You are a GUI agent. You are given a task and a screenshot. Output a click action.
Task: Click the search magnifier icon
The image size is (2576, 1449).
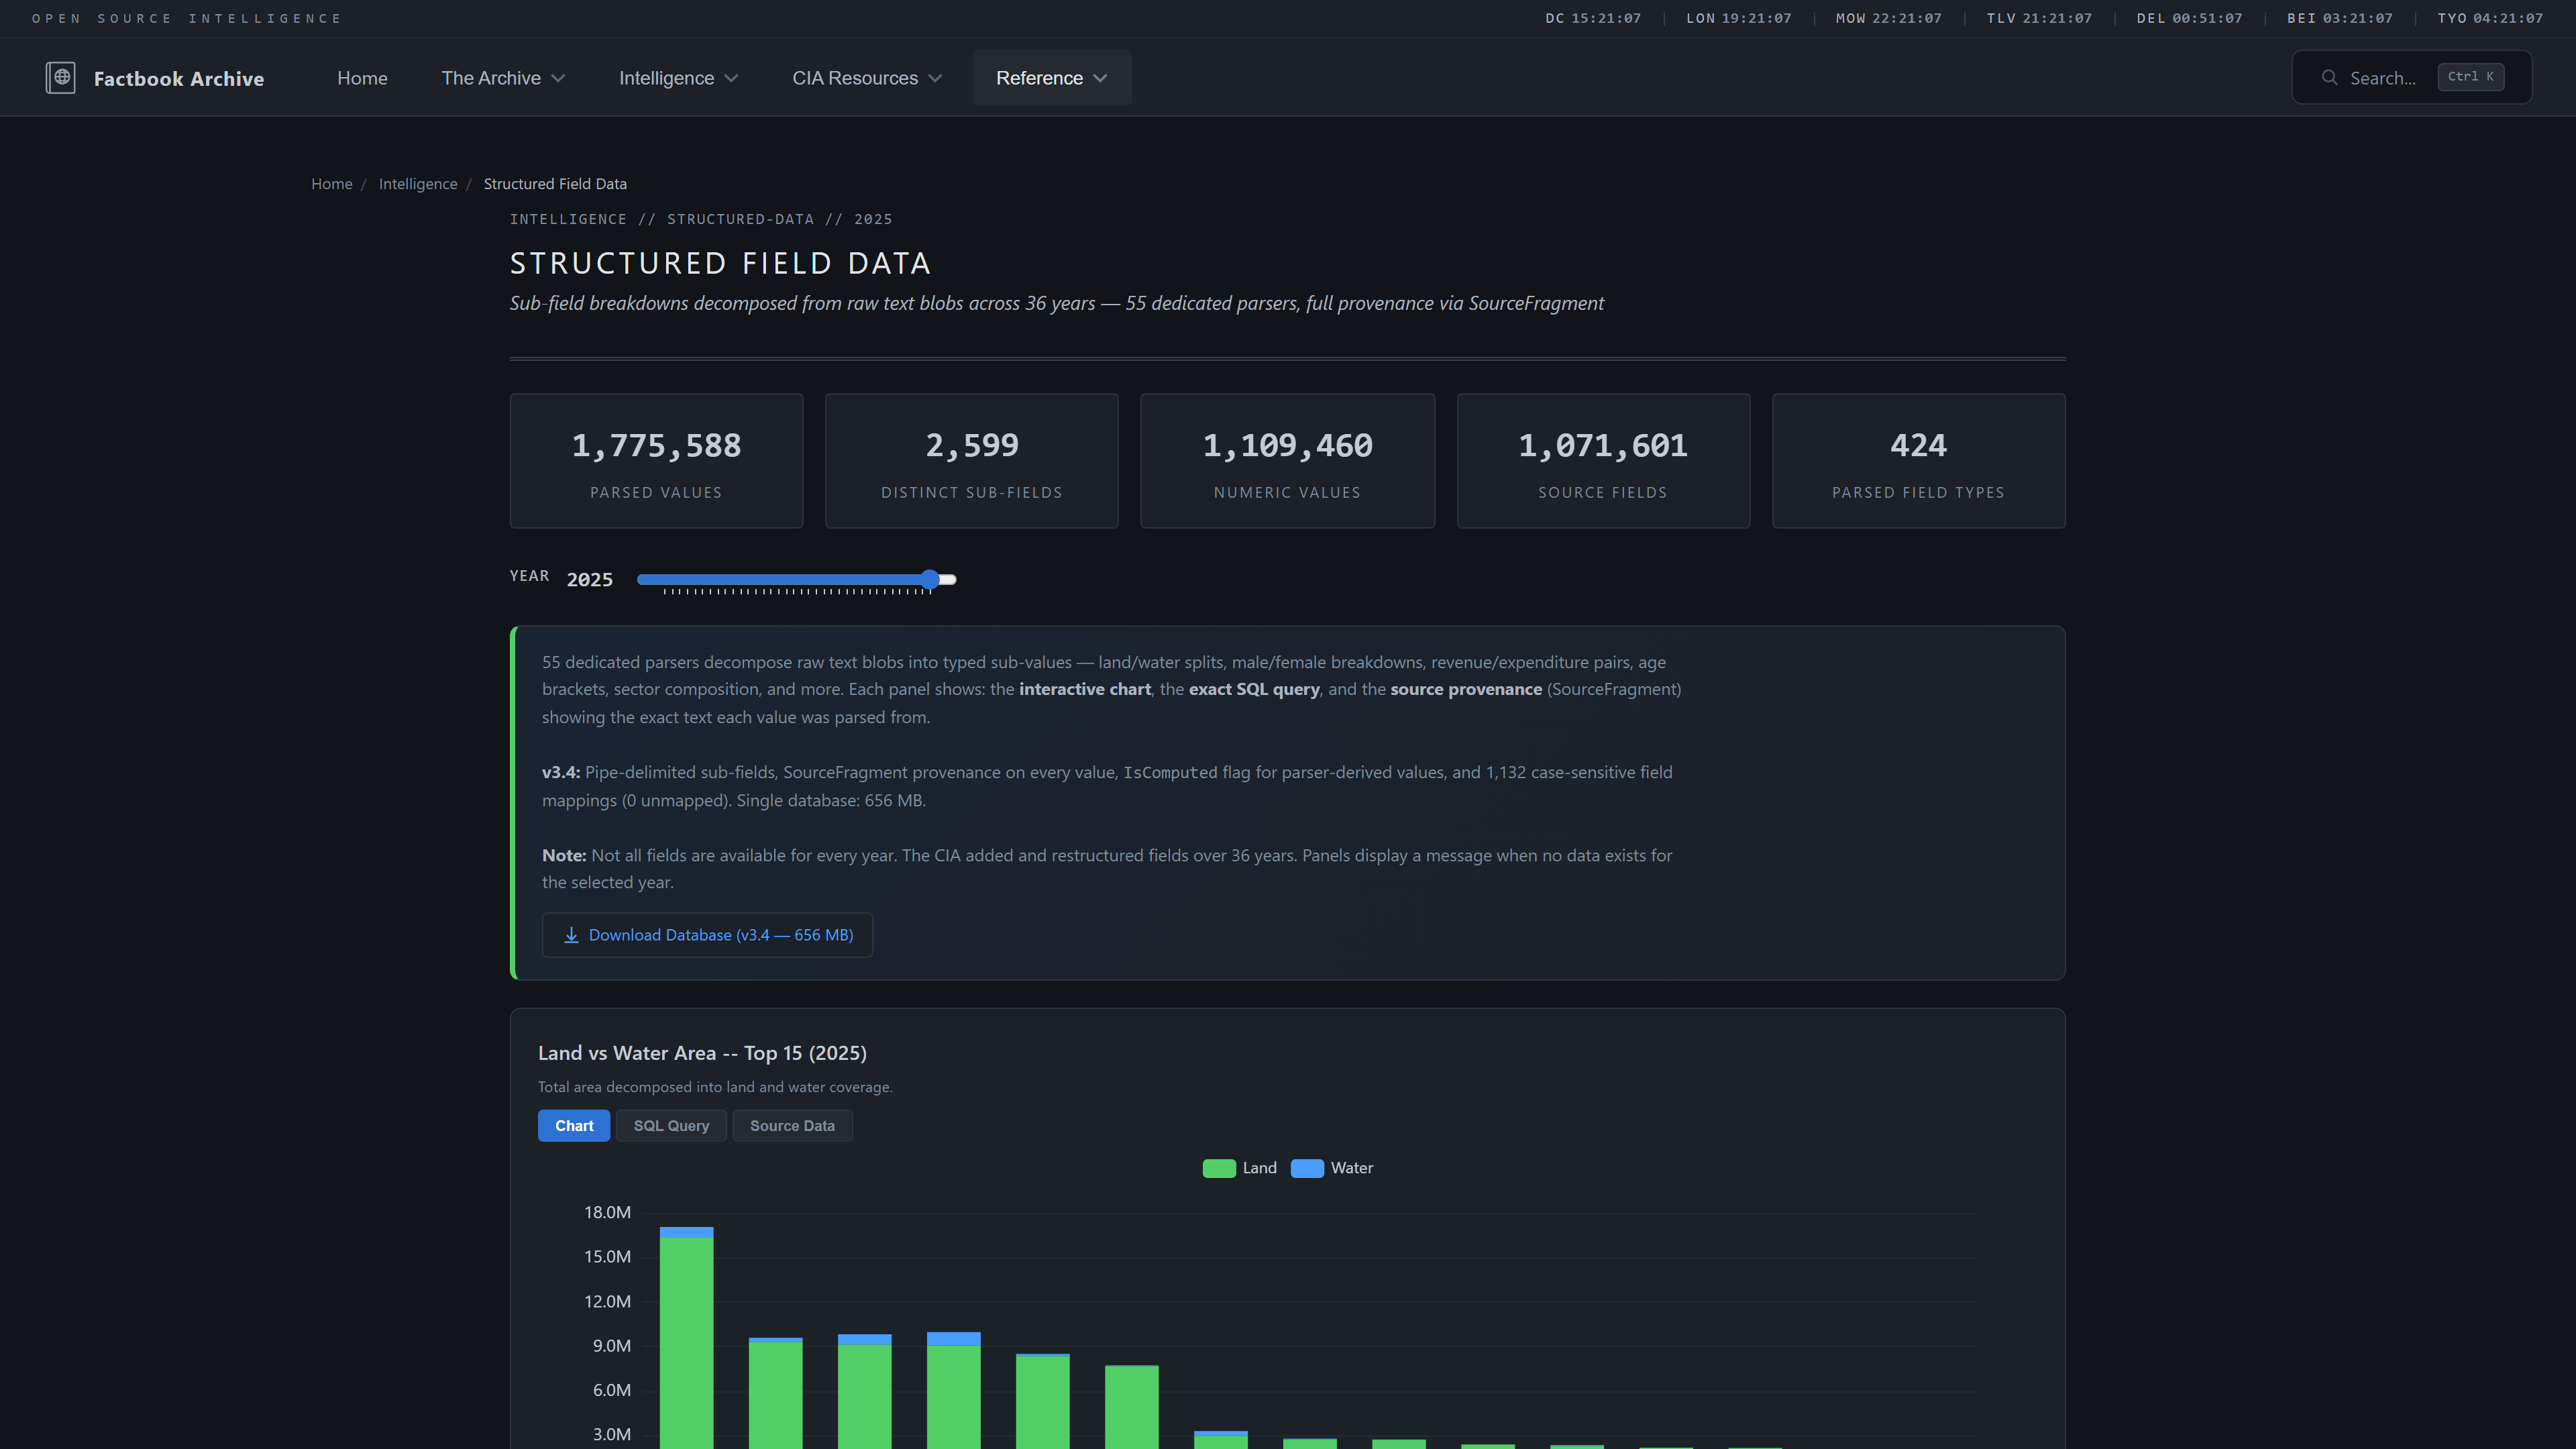tap(2330, 77)
